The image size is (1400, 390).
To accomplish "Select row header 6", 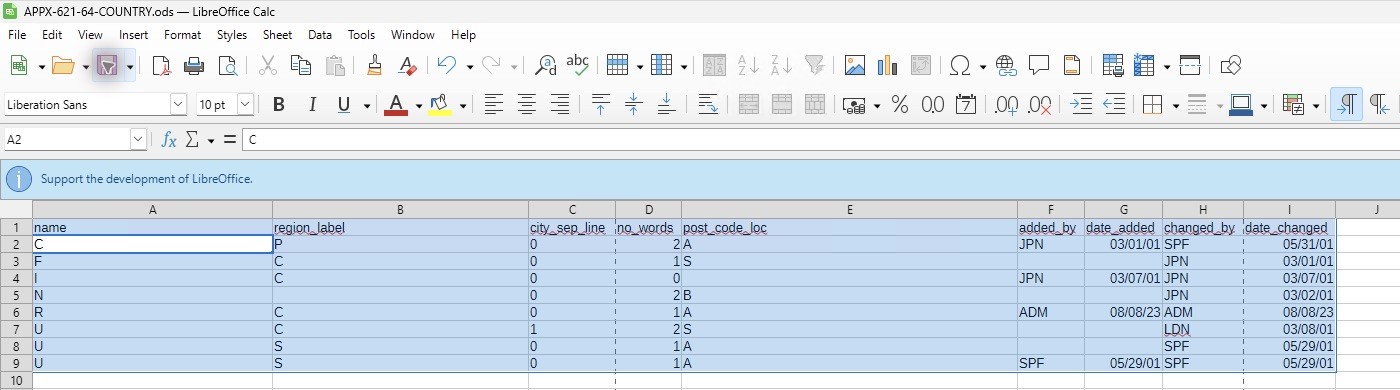I will coord(16,312).
